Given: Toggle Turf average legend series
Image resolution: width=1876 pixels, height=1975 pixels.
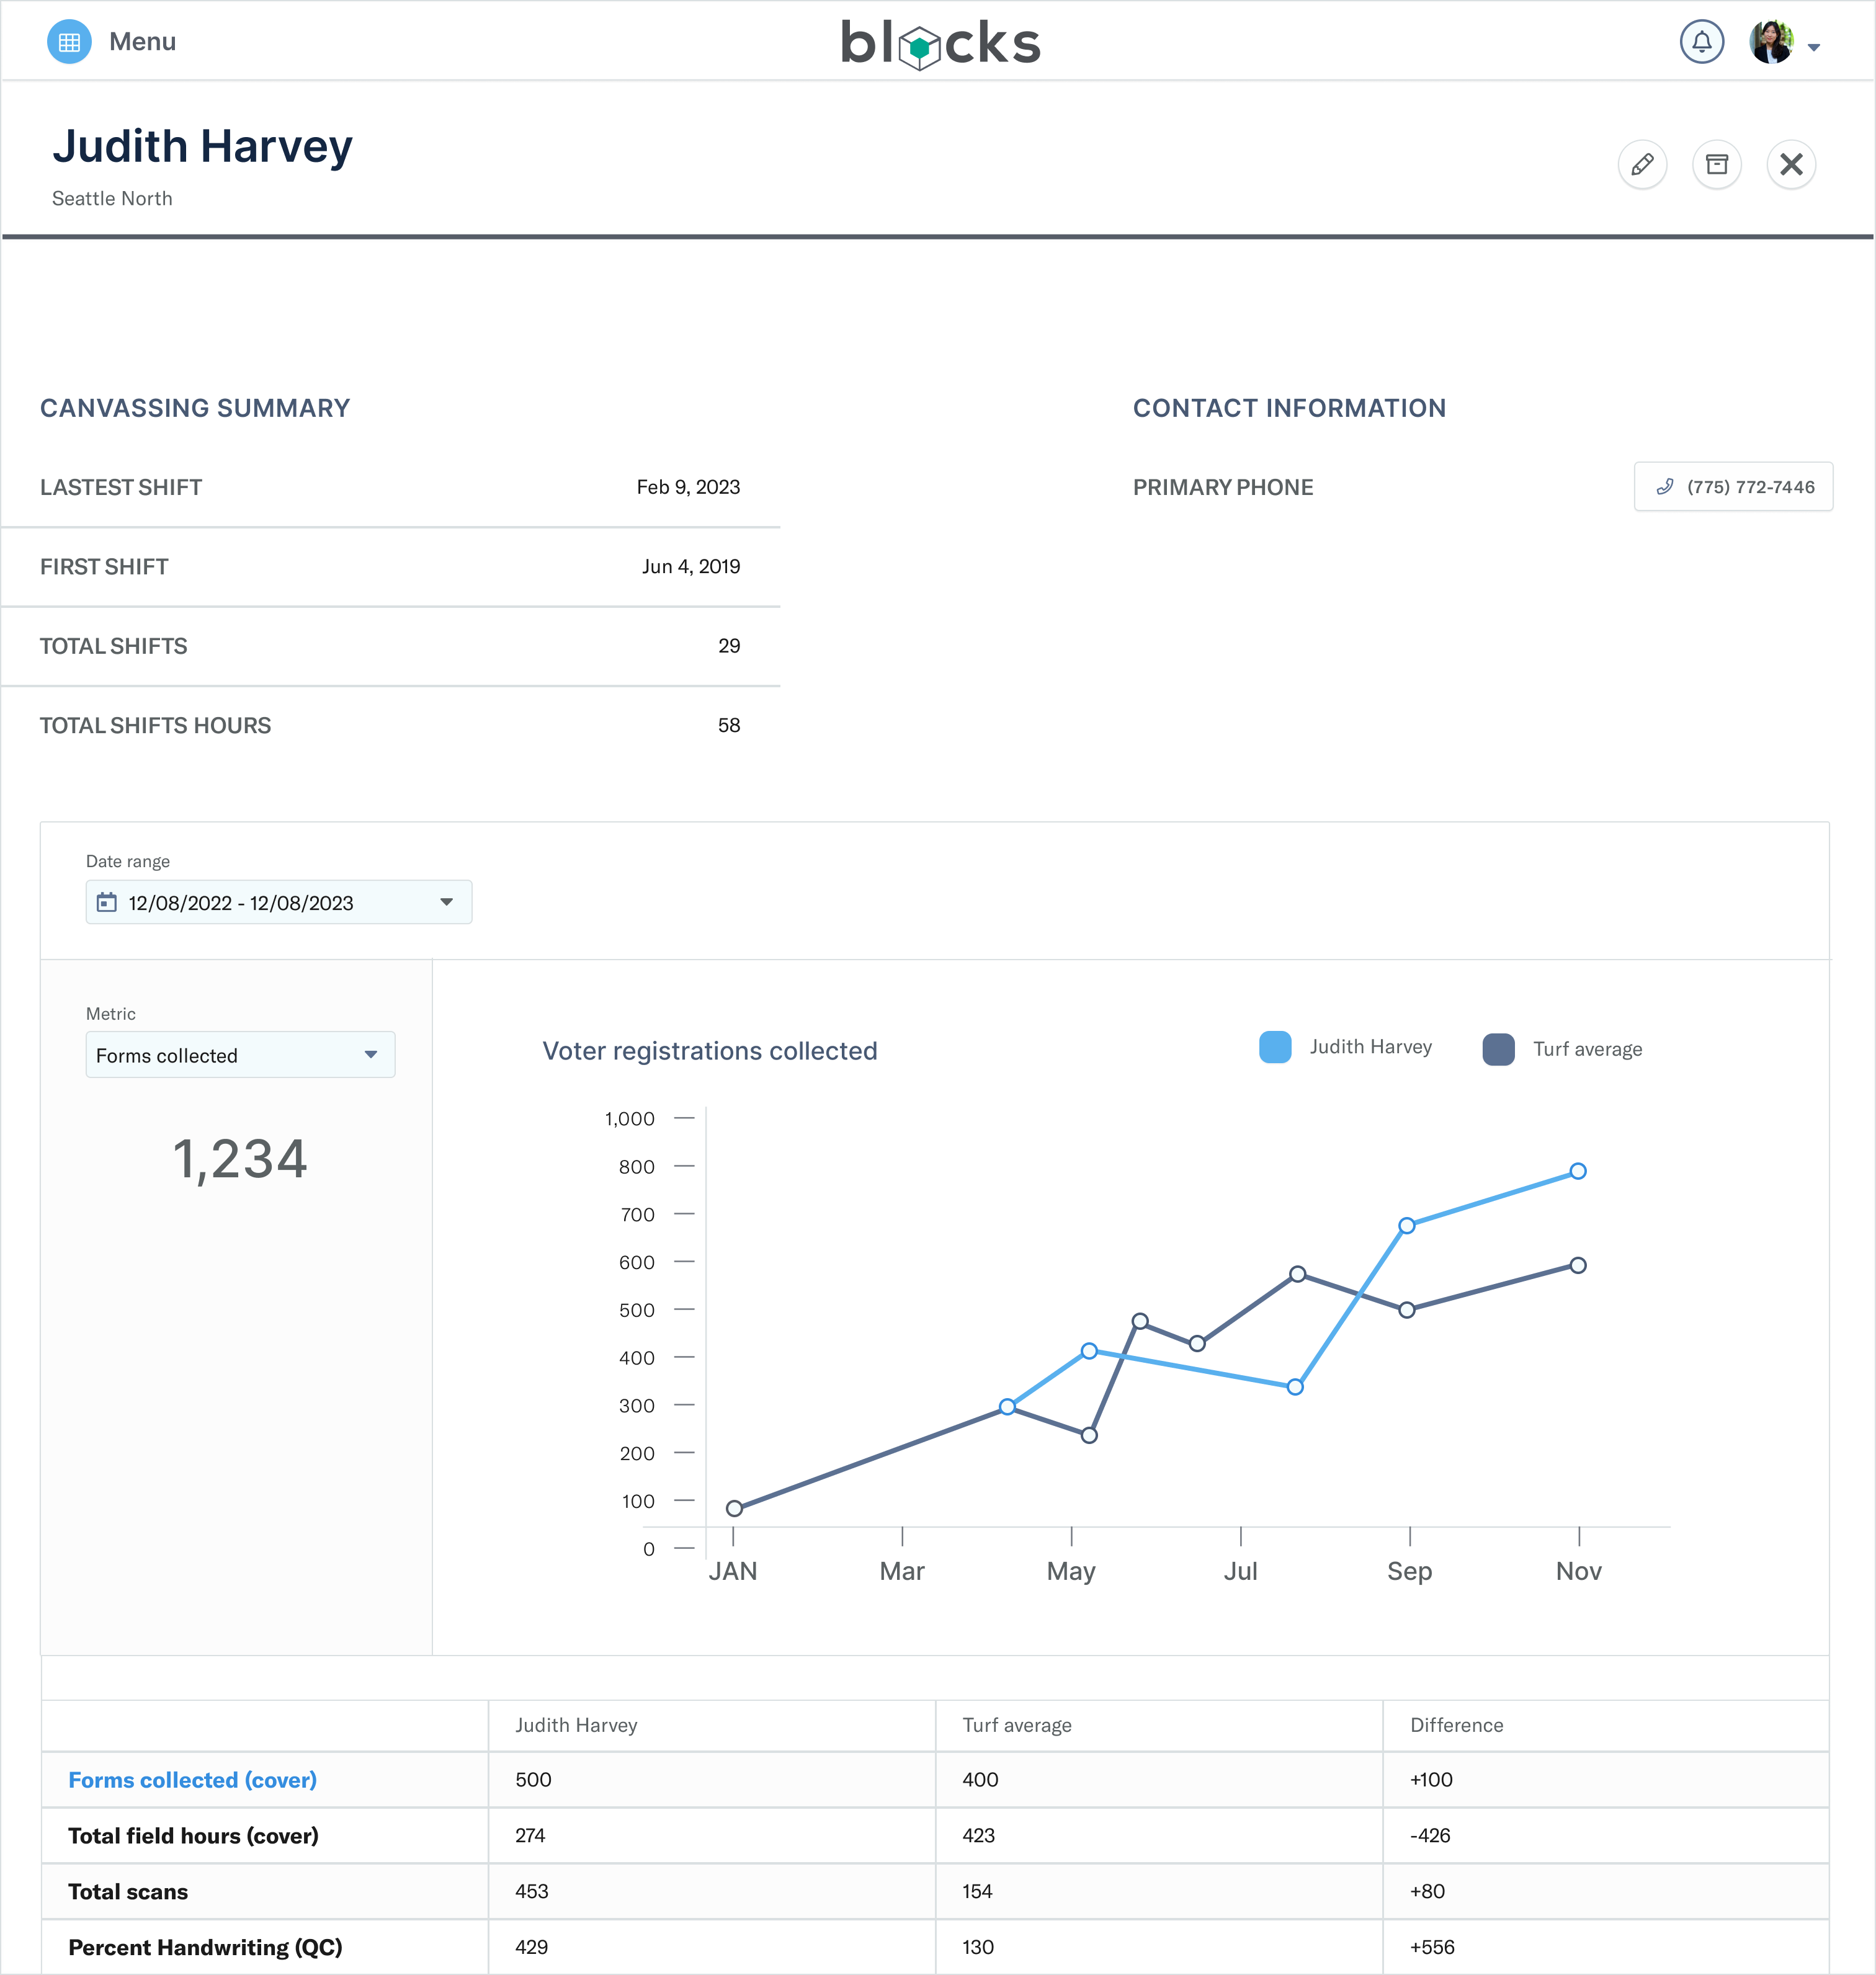Looking at the screenshot, I should click(1562, 1049).
